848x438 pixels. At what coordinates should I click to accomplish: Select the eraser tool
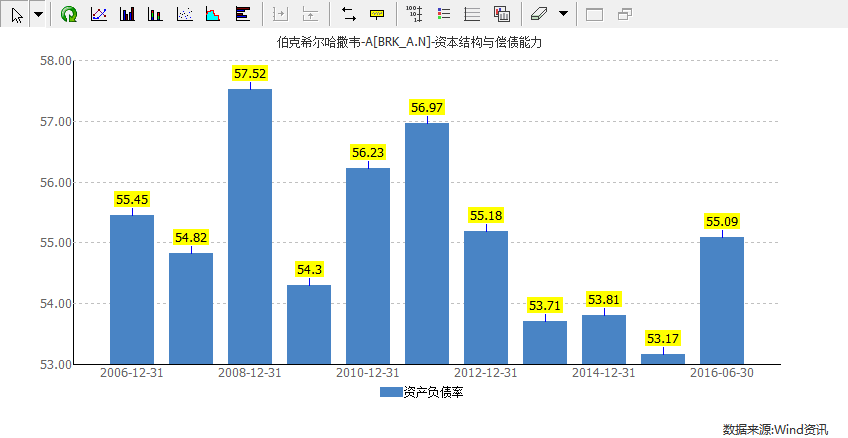click(539, 15)
